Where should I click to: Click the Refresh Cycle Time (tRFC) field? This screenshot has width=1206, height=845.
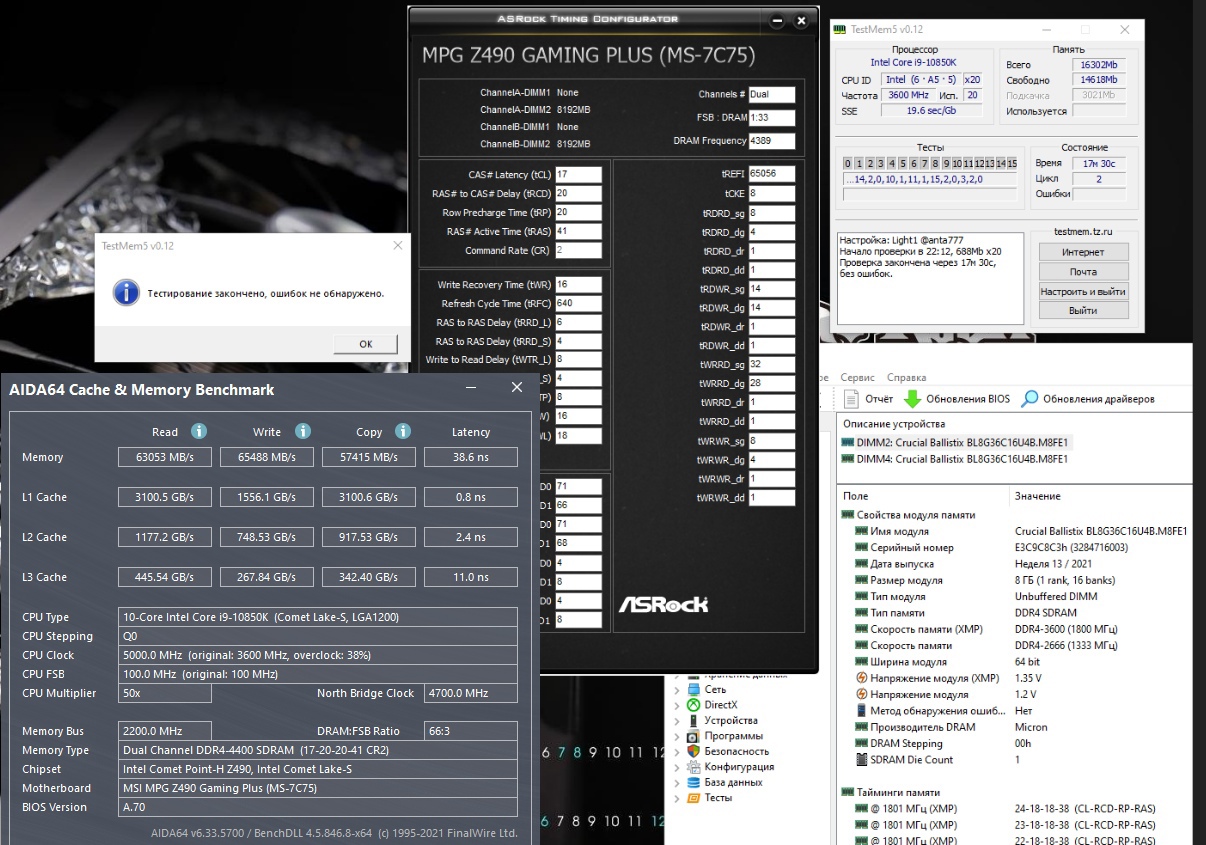578,303
